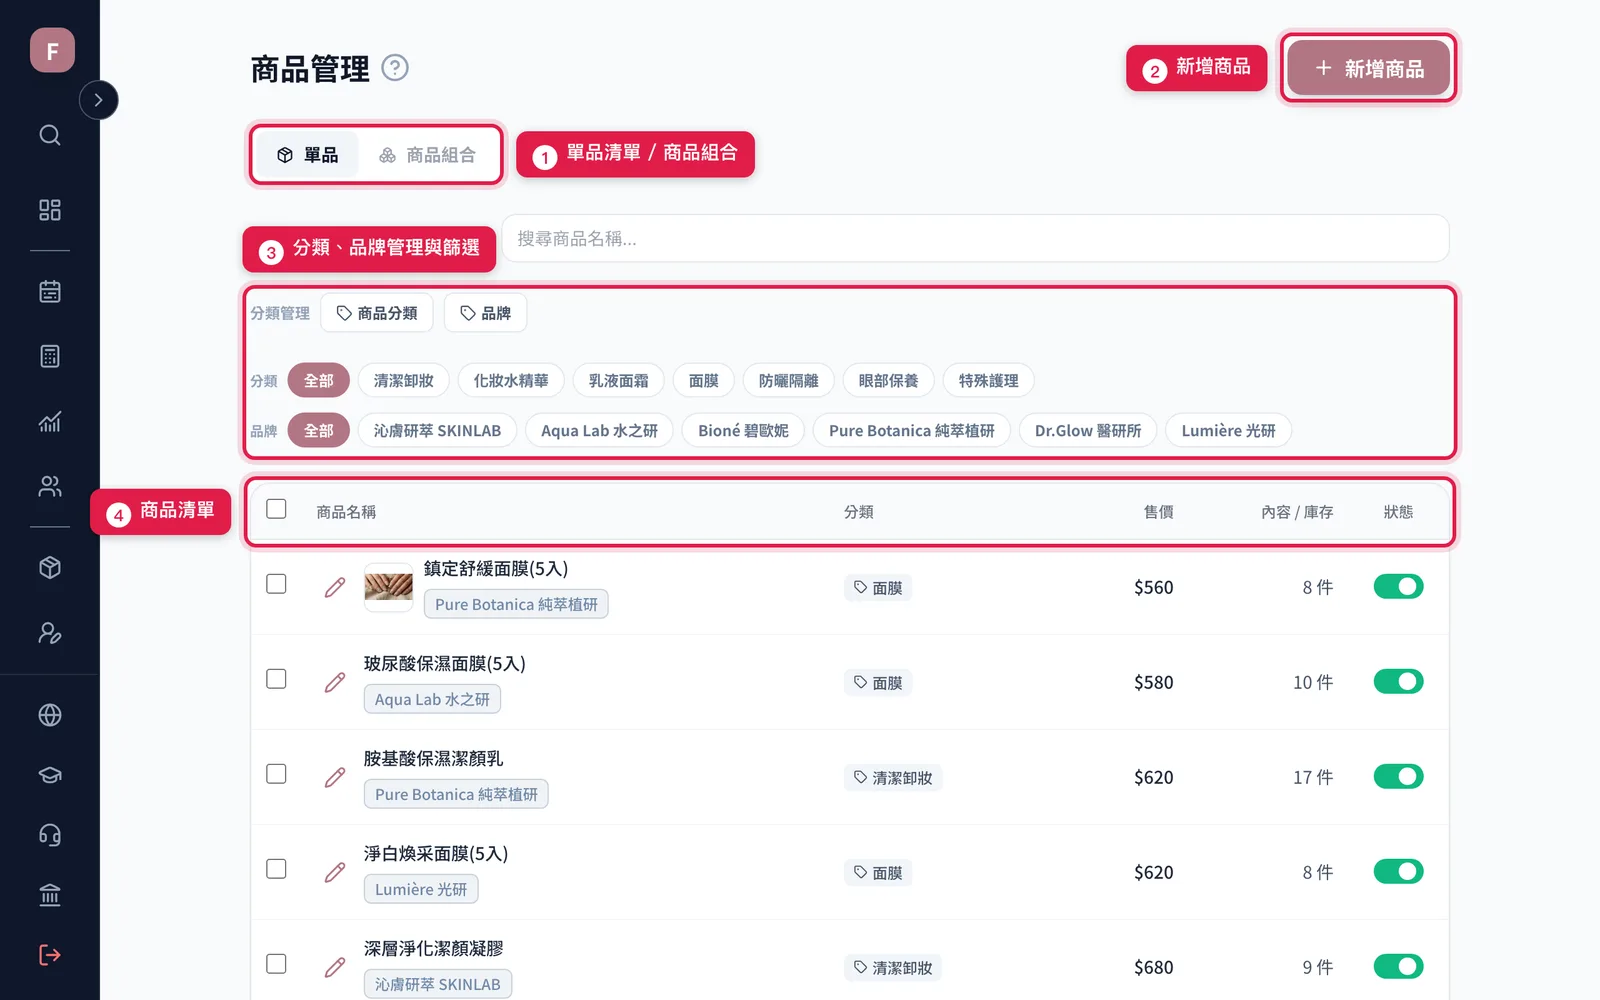Open the graduation cap tutorial icon
The width and height of the screenshot is (1600, 1000).
[x=50, y=775]
